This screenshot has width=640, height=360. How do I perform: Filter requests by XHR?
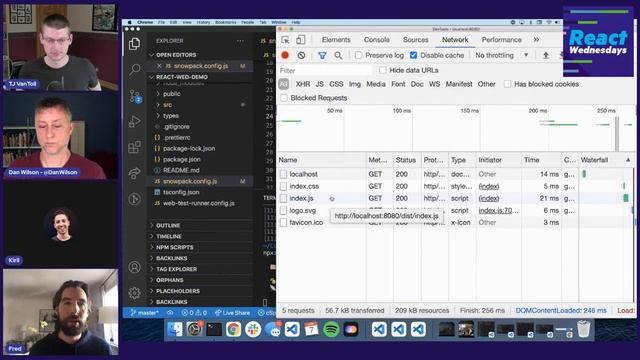coord(302,84)
